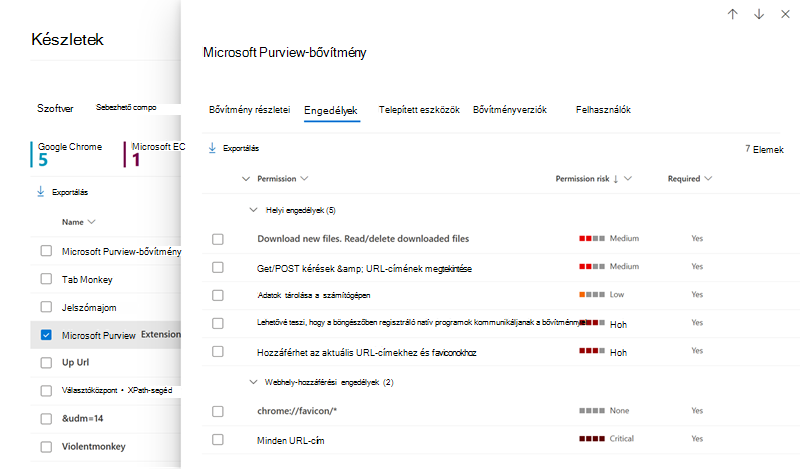The image size is (800, 470).
Task: Click the 7 Elemek count text
Action: pyautogui.click(x=764, y=149)
